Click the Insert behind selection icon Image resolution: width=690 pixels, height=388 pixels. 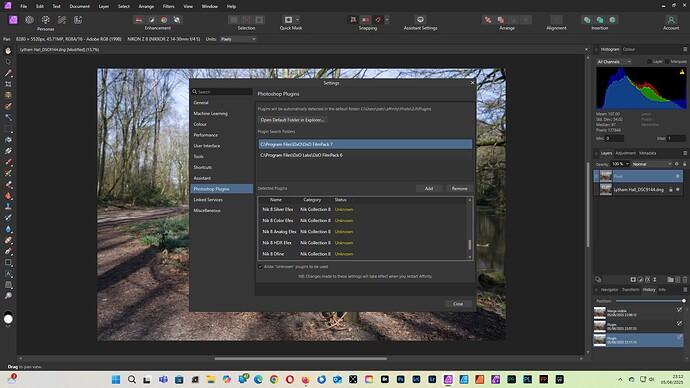(587, 20)
